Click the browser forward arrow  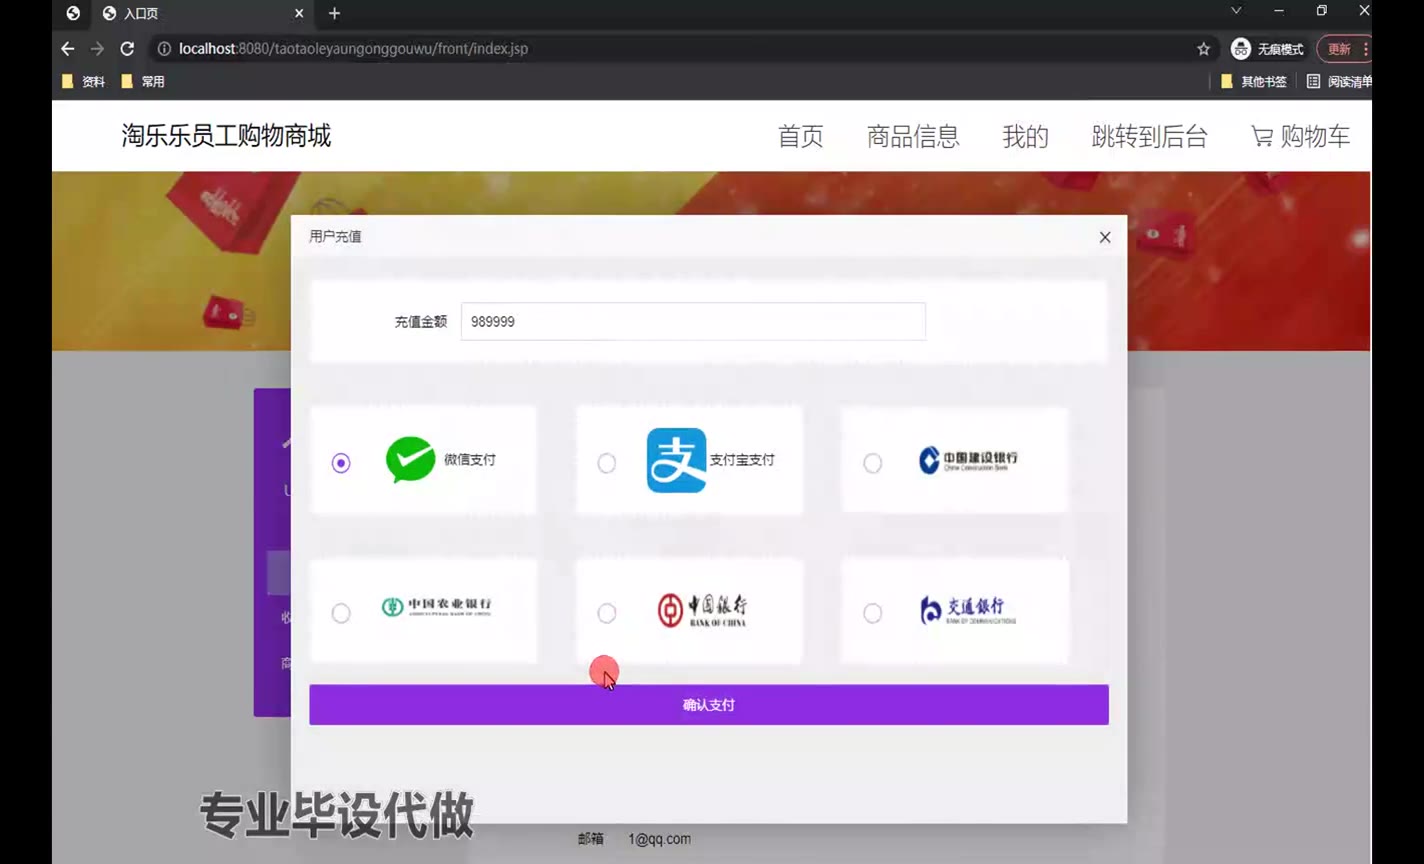click(97, 48)
